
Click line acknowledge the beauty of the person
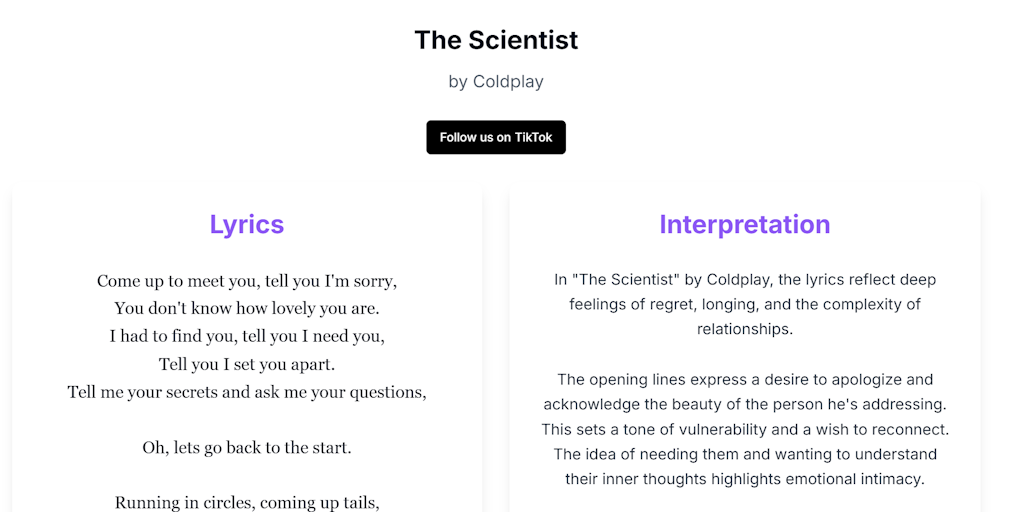click(x=744, y=404)
